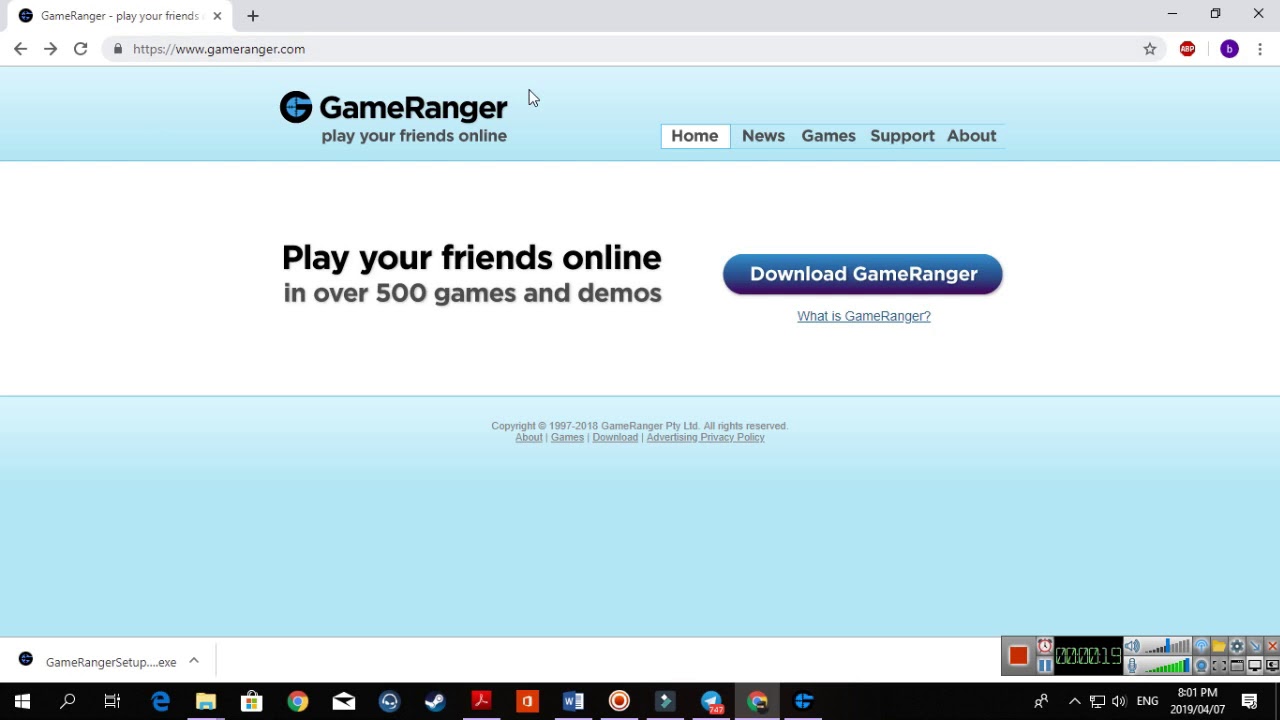Open Microsoft Word from the taskbar

573,701
